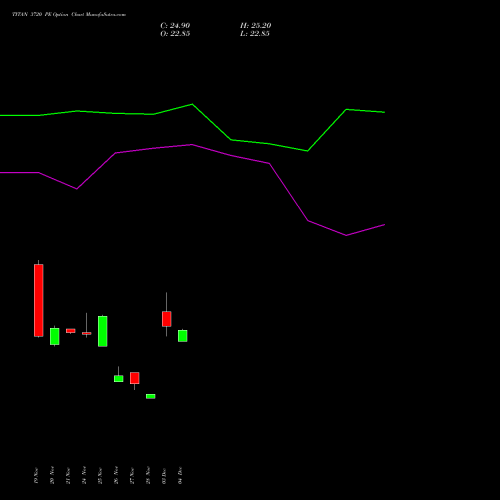Click the 04 Dec date label
This screenshot has width=500, height=500.
(x=180, y=475)
